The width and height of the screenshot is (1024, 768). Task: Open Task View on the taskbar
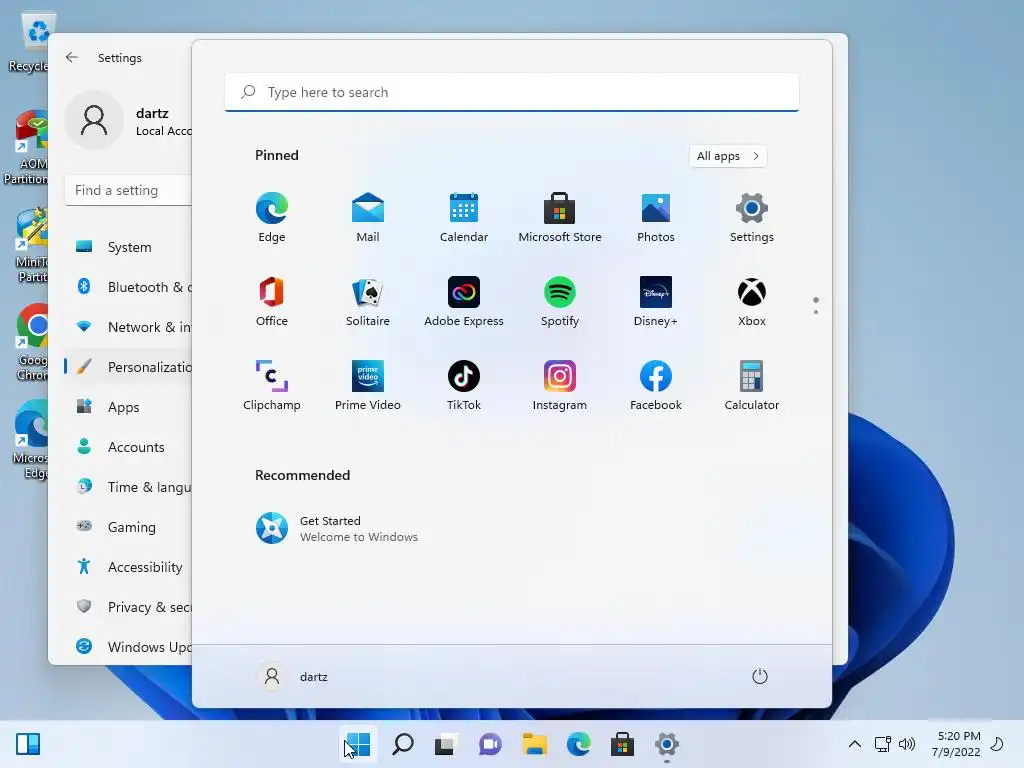(x=446, y=744)
